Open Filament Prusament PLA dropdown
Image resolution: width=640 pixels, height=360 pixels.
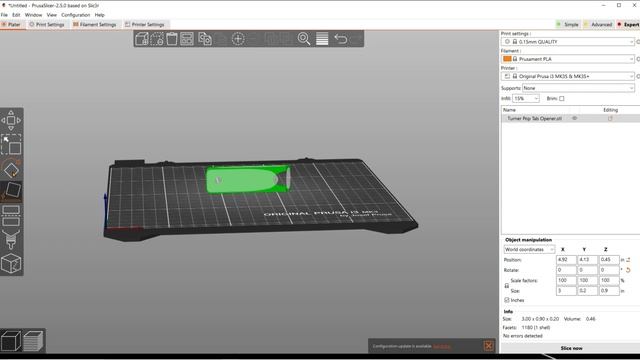coord(568,59)
